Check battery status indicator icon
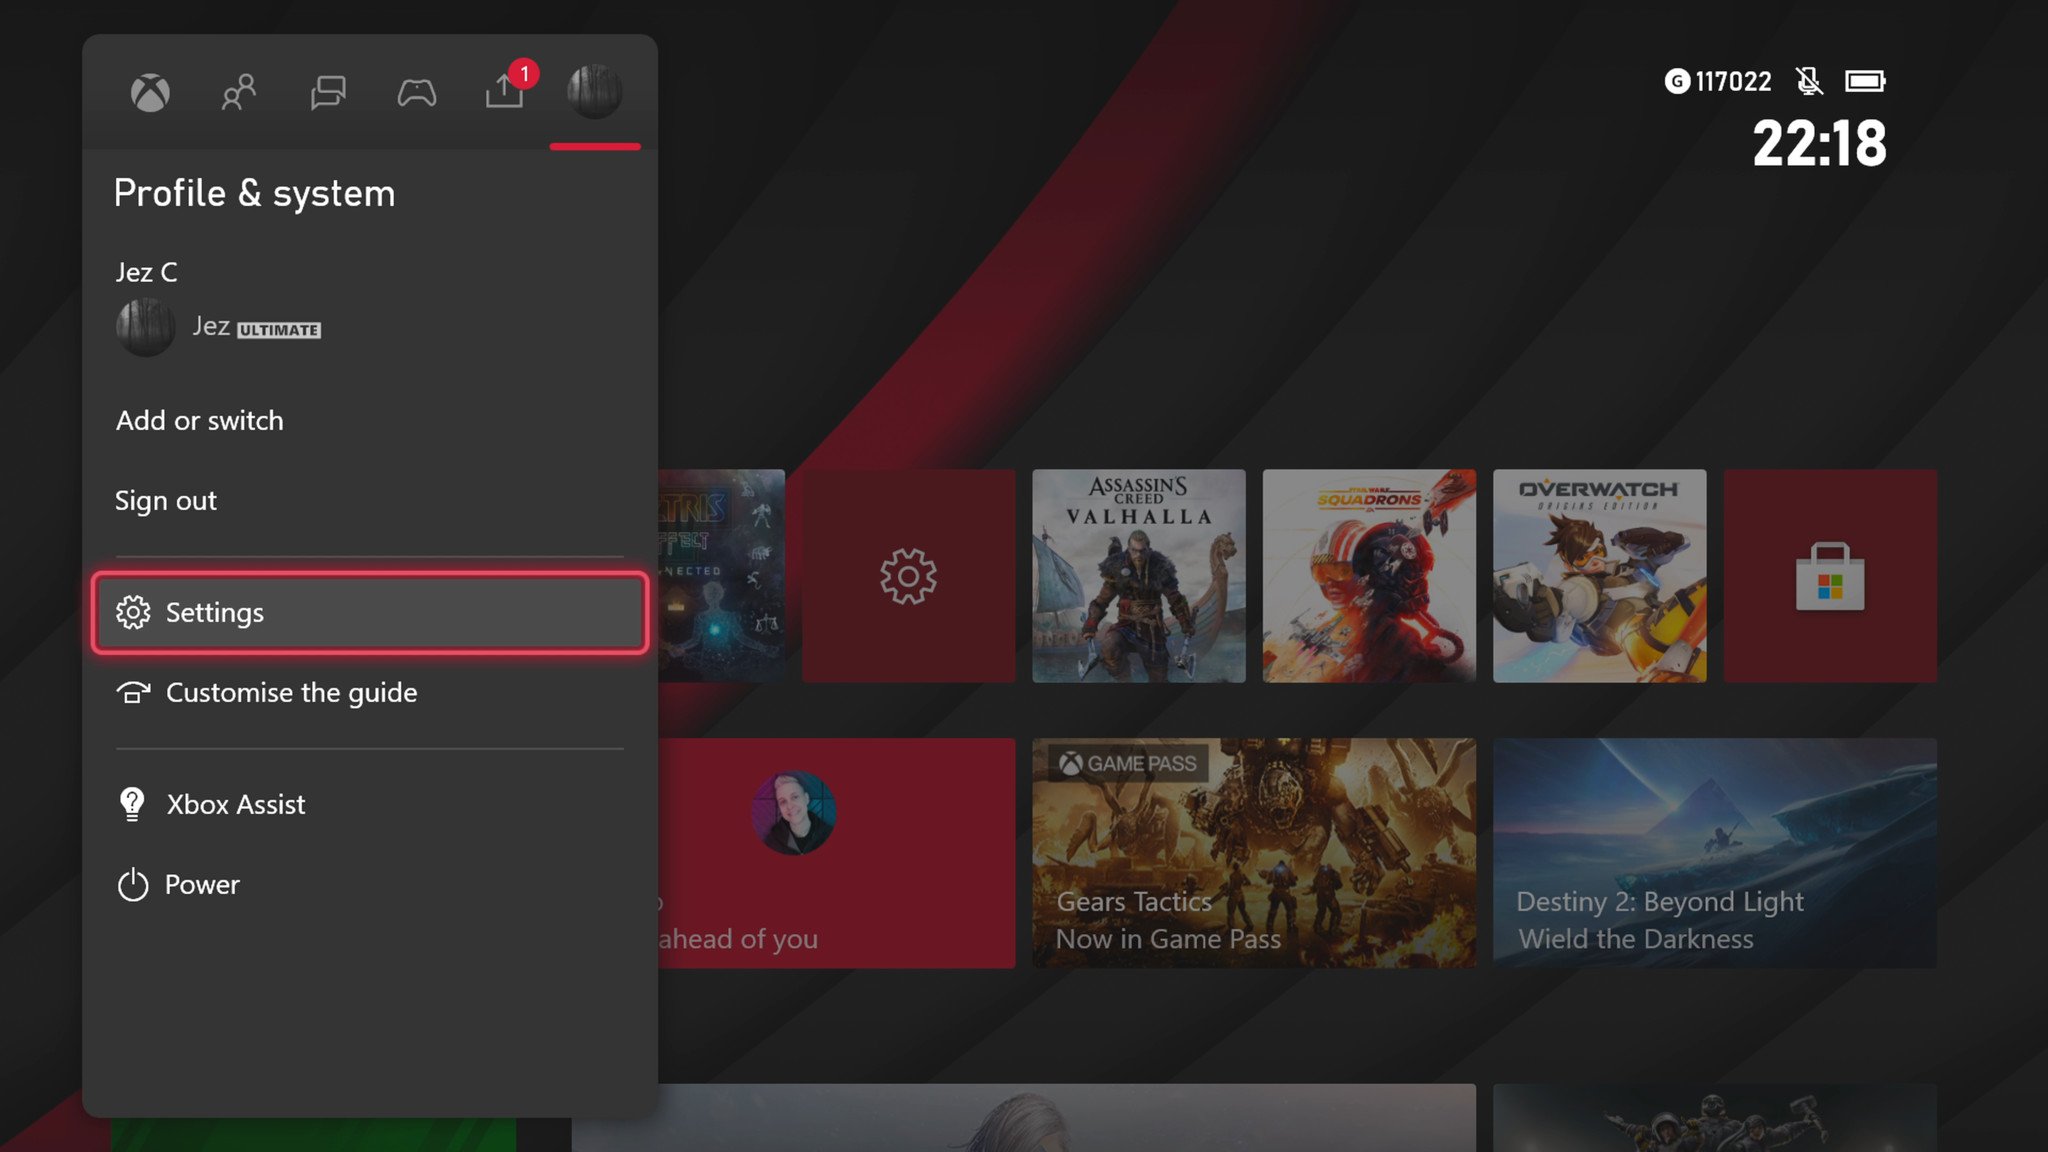The width and height of the screenshot is (2048, 1152). (x=1864, y=80)
